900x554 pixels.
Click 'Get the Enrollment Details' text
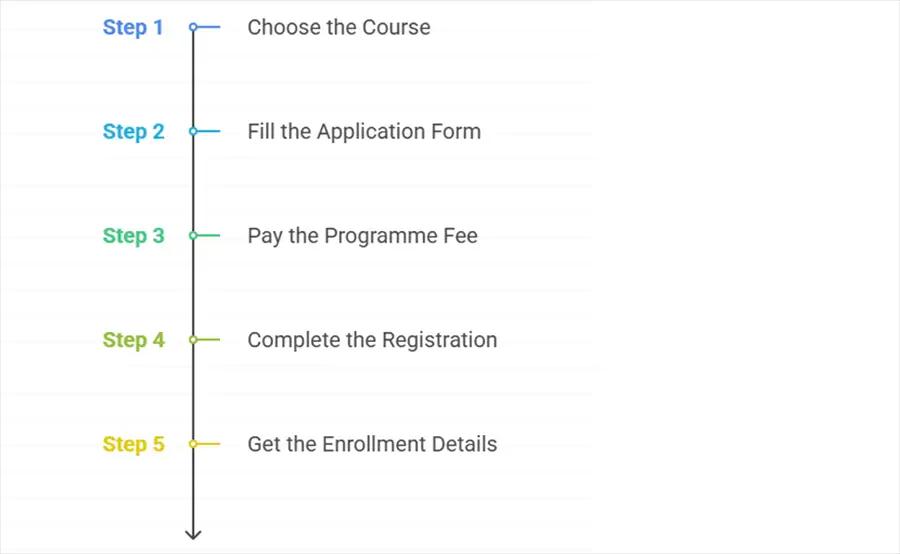coord(372,444)
